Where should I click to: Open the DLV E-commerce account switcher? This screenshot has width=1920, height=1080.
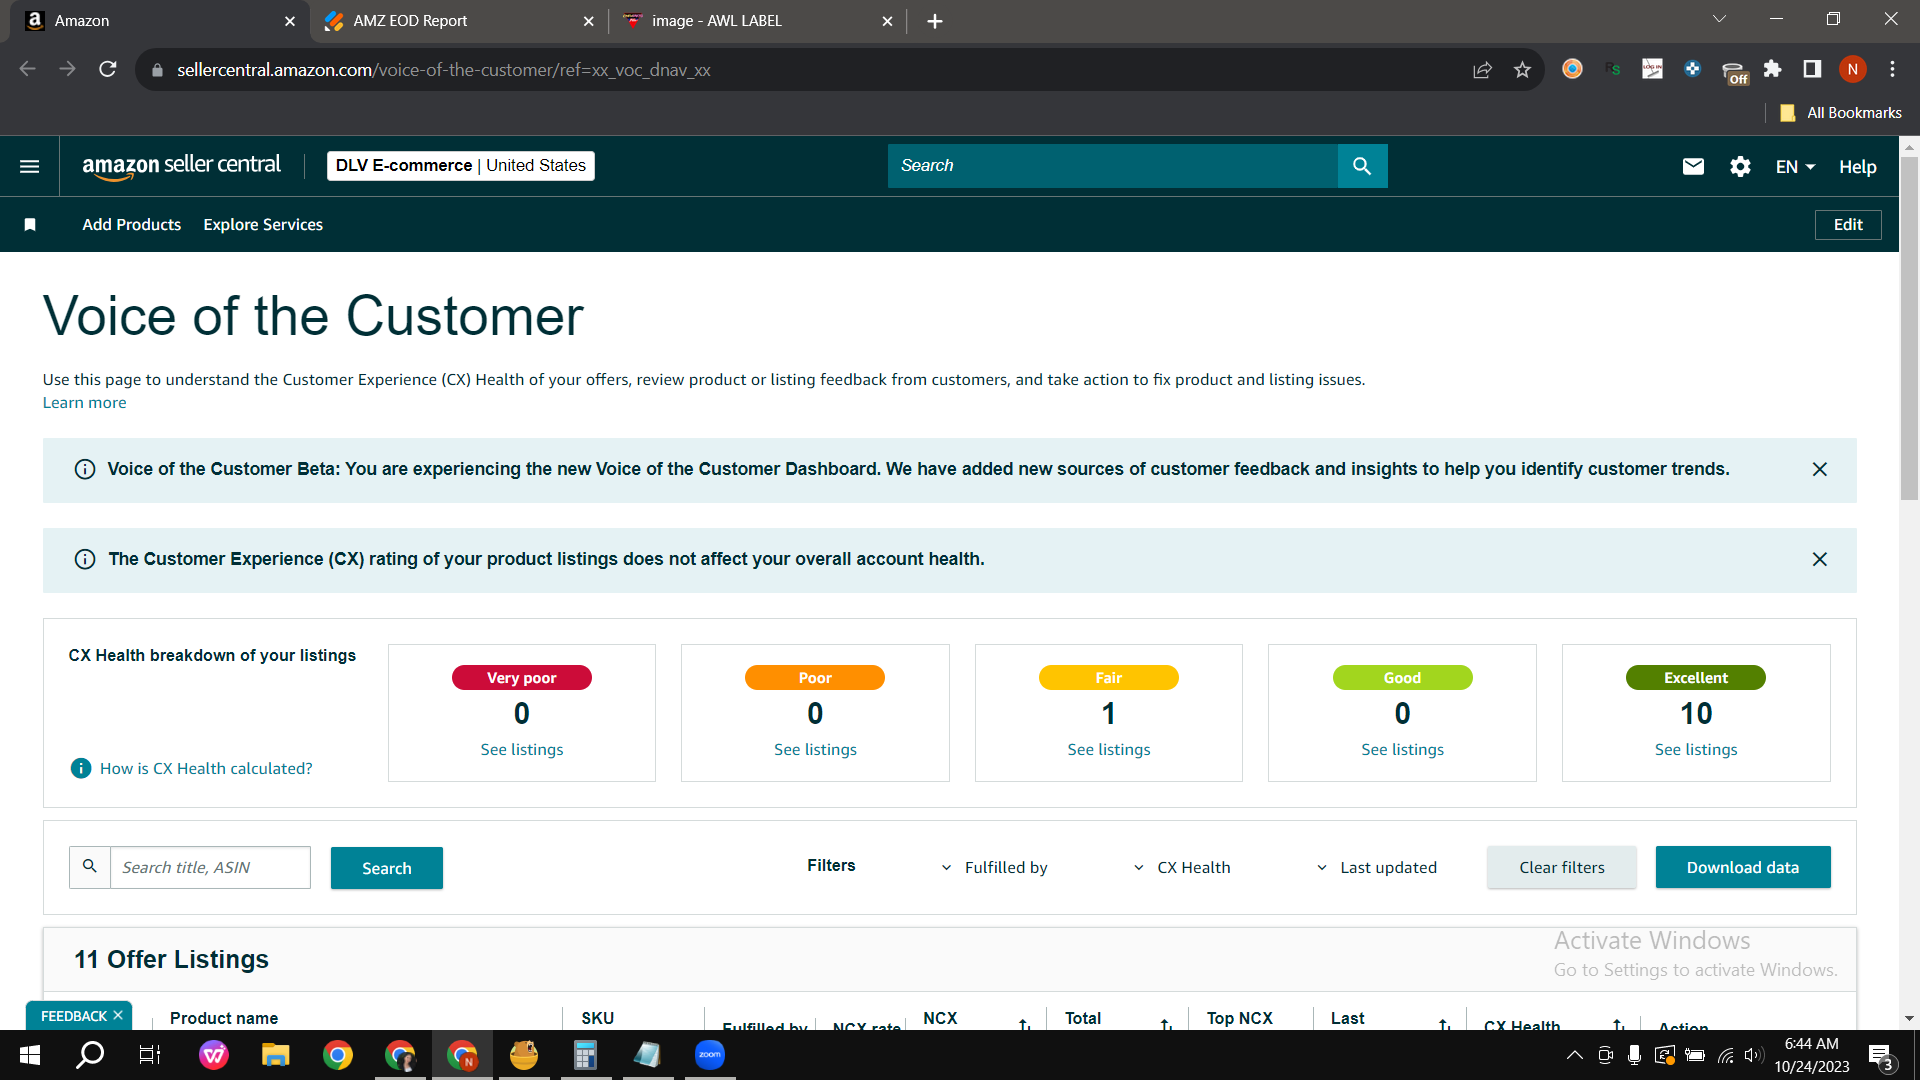click(461, 166)
